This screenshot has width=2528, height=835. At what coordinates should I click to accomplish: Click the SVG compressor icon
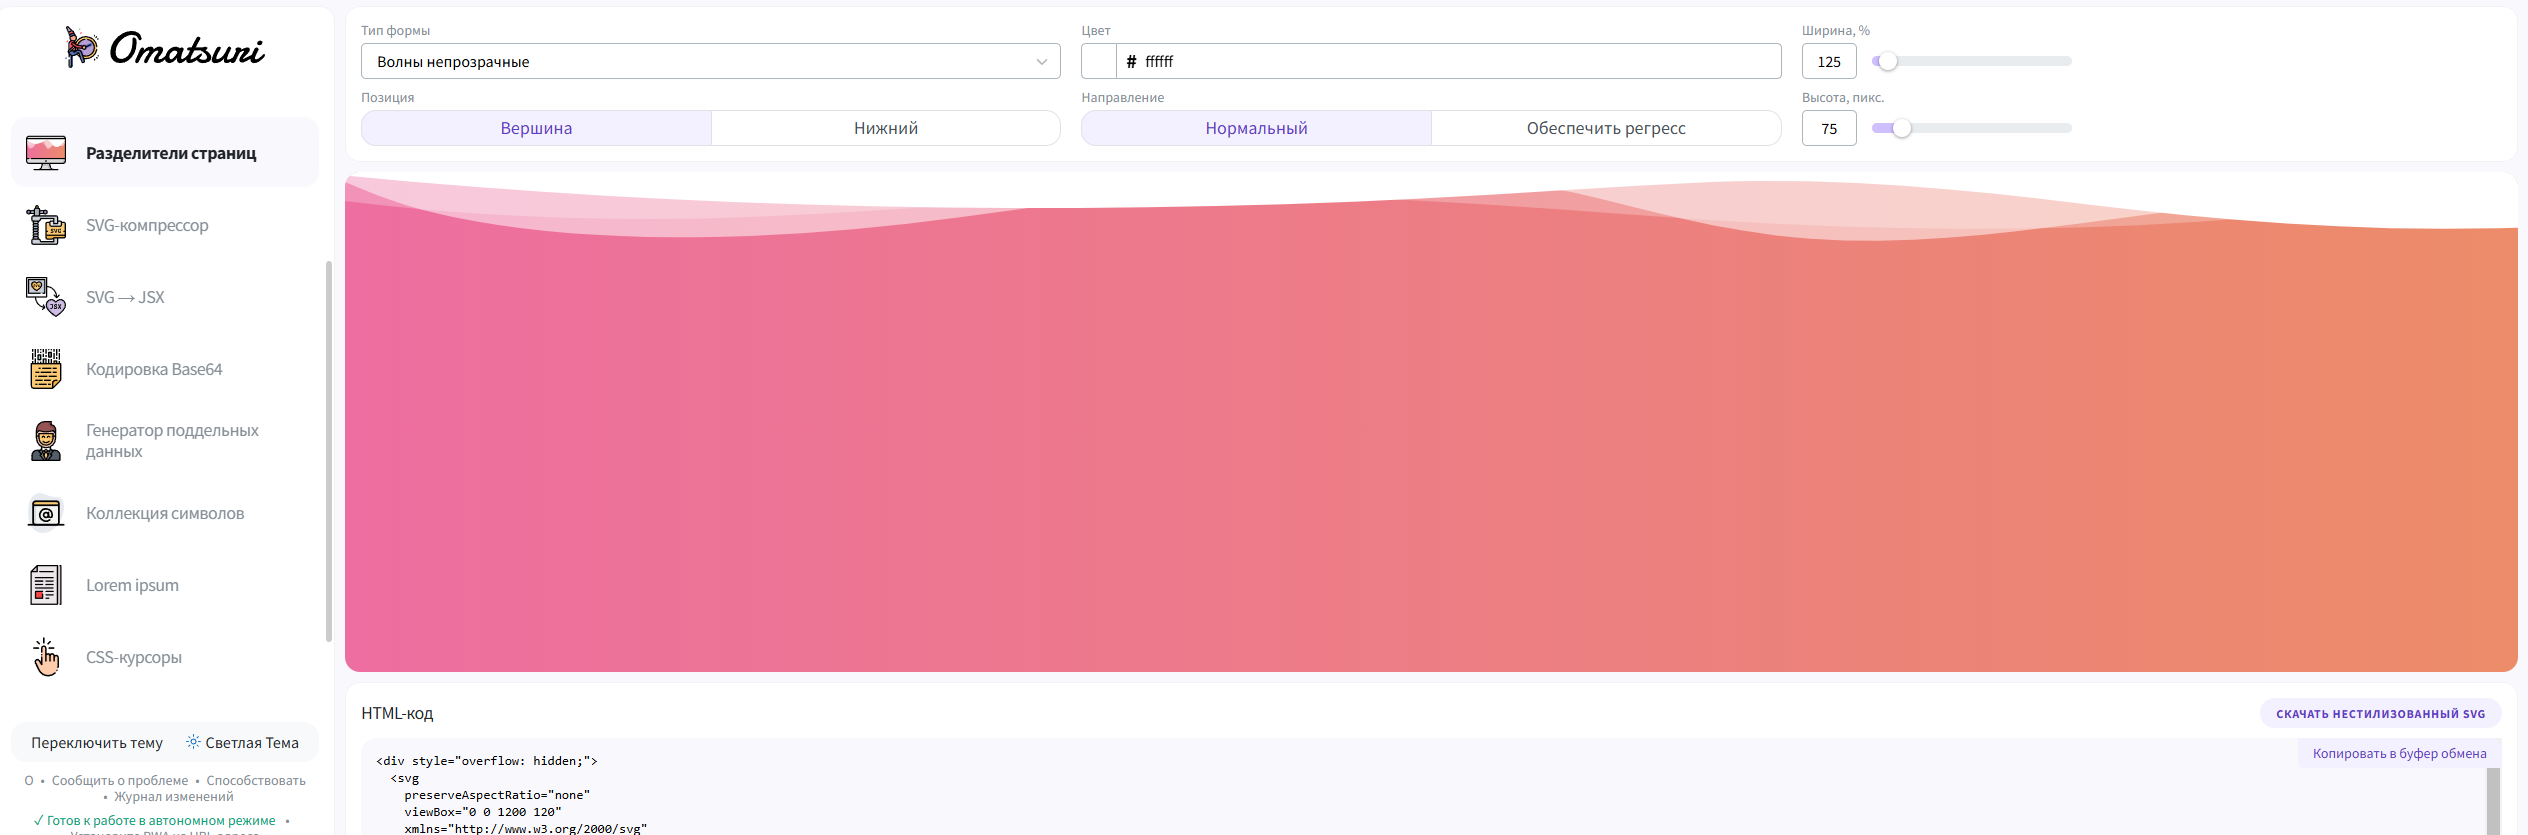[x=46, y=225]
